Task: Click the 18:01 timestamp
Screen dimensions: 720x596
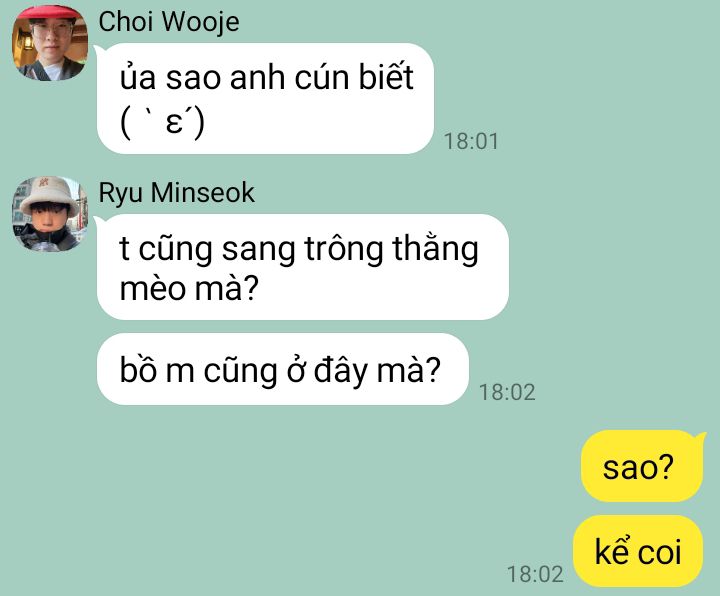Action: pyautogui.click(x=471, y=141)
